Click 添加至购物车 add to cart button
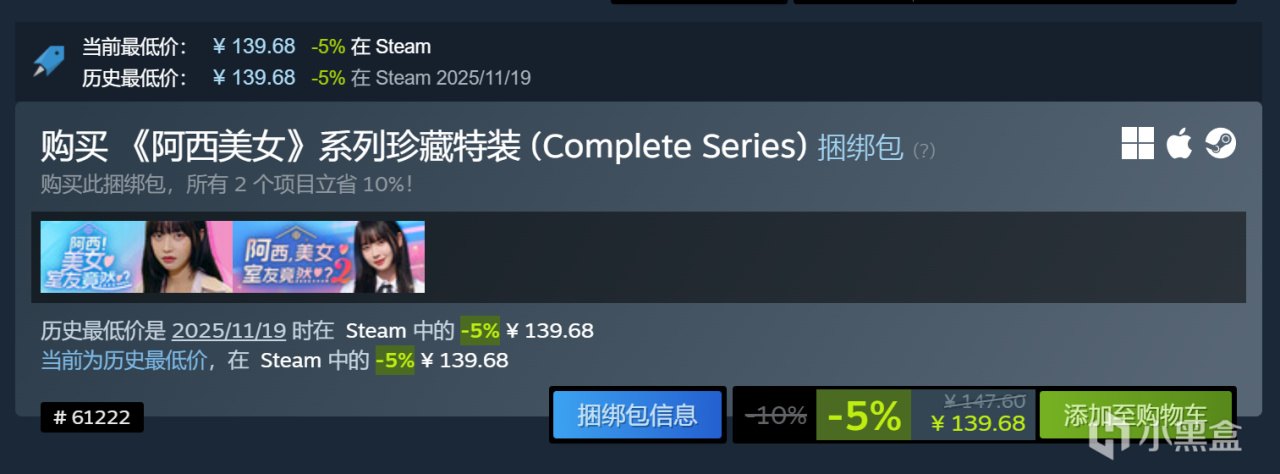The width and height of the screenshot is (1280, 474). 1135,415
